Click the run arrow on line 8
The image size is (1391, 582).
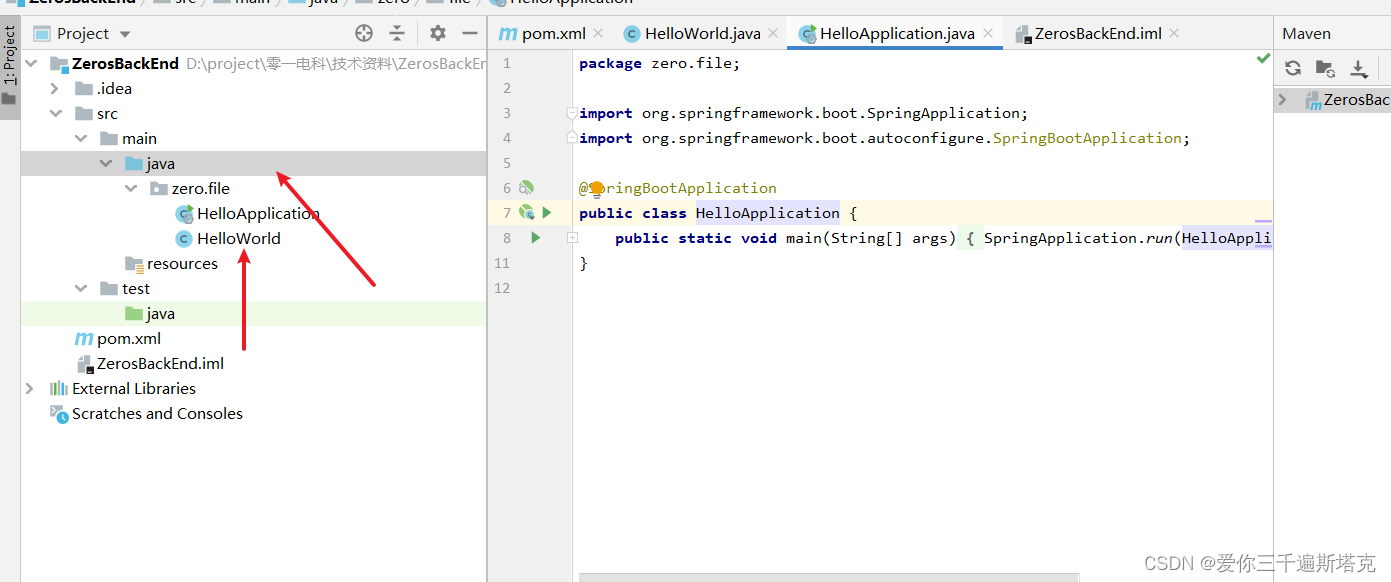536,238
